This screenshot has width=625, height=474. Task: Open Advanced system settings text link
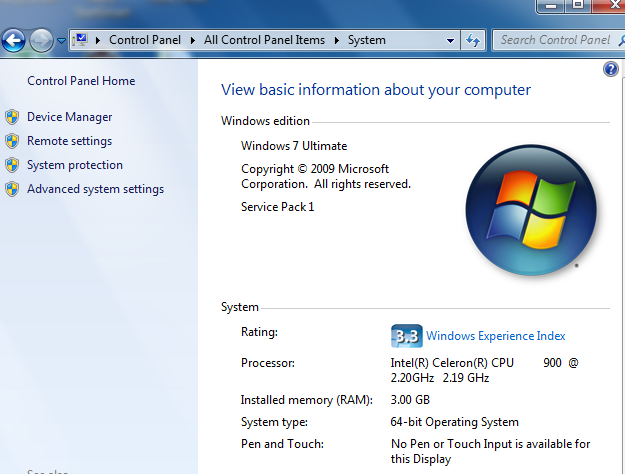pyautogui.click(x=95, y=189)
